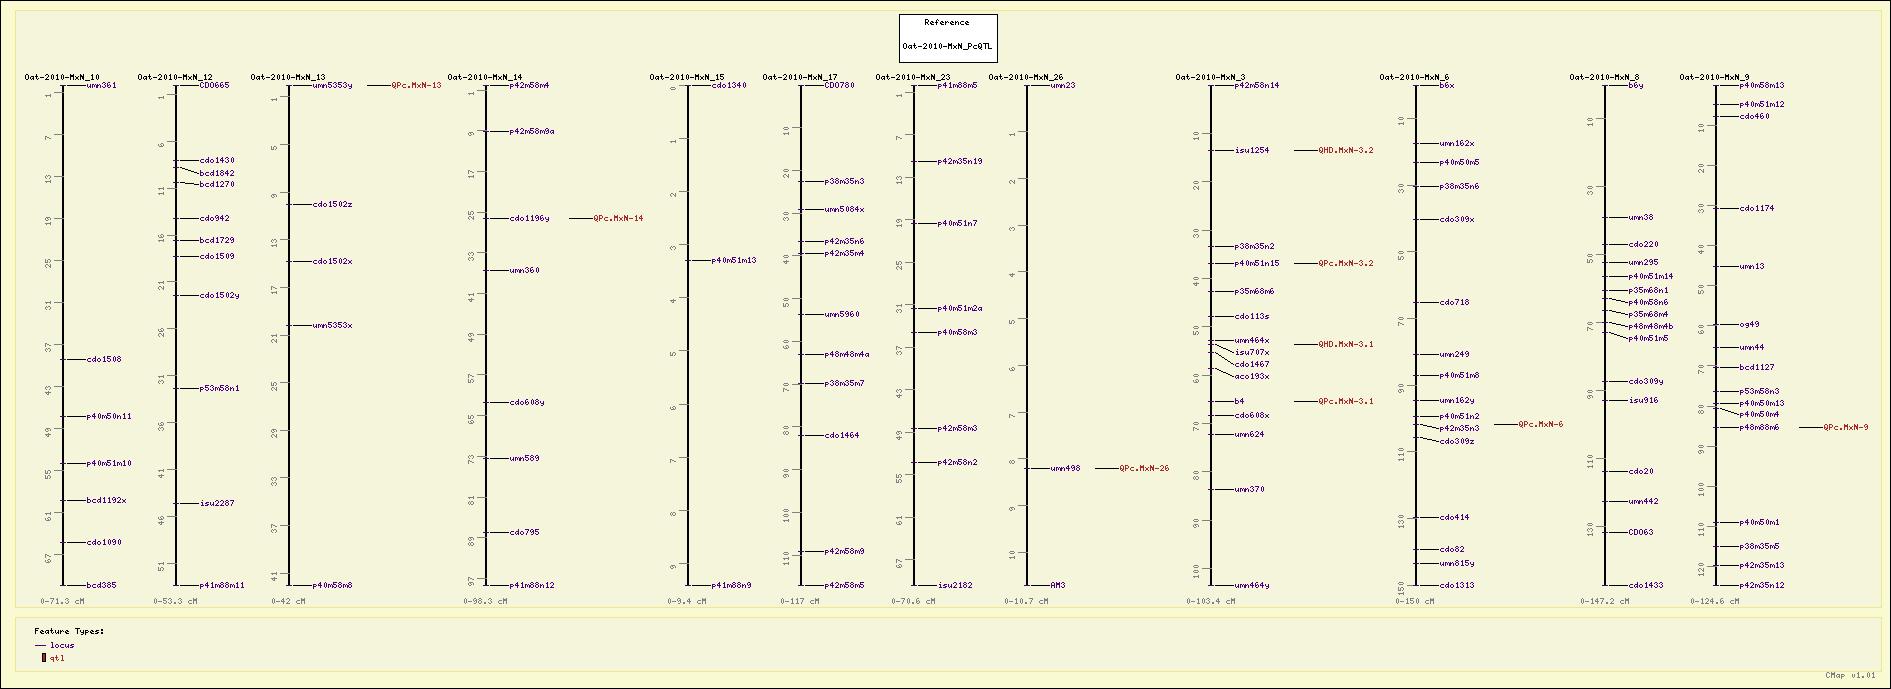Select the QPc.MxN-6 QTL label

pyautogui.click(x=1540, y=425)
